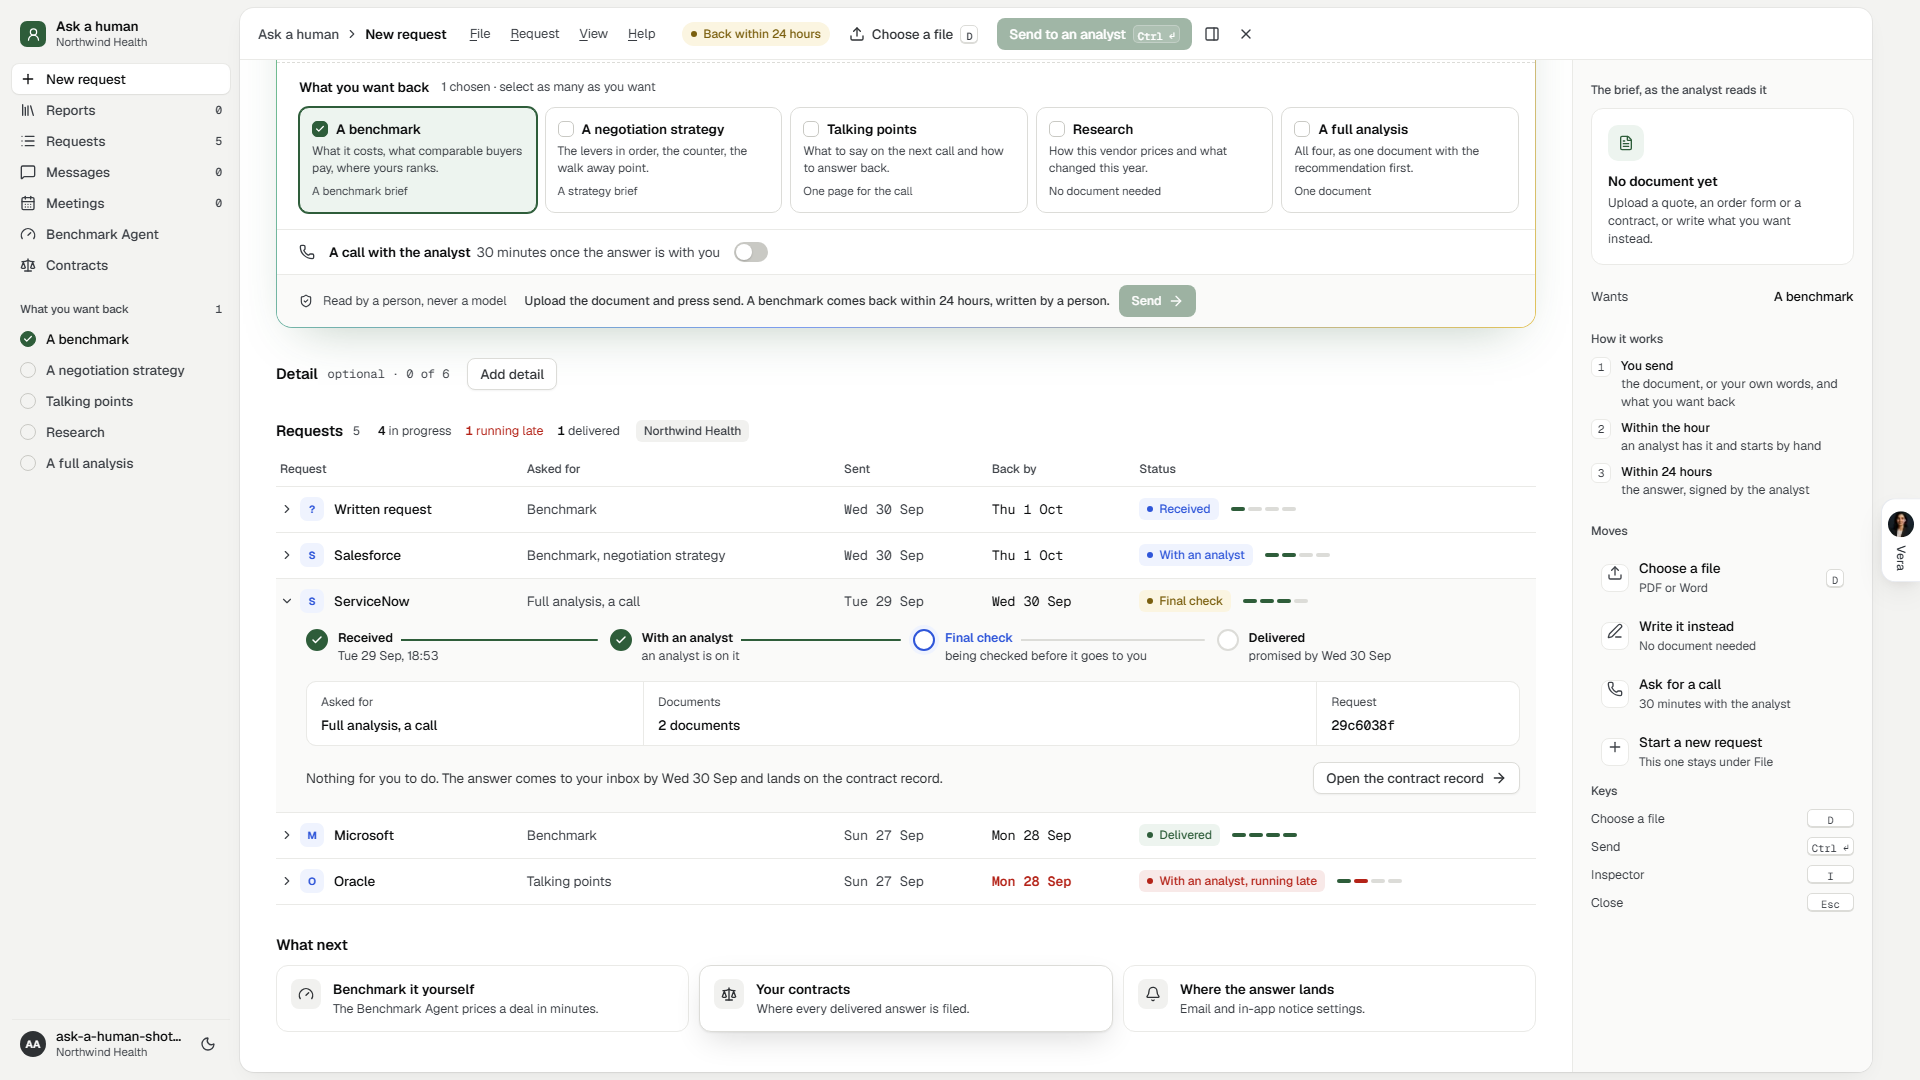Open the Benchmark it yourself card
The image size is (1920, 1080).
click(x=482, y=998)
